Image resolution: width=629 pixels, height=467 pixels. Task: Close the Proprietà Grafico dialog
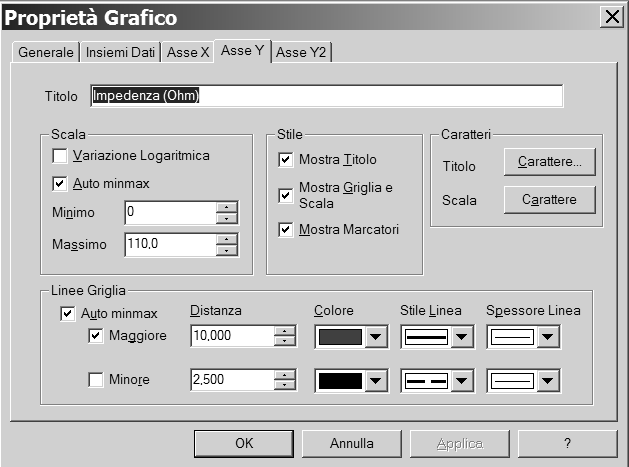pyautogui.click(x=612, y=17)
